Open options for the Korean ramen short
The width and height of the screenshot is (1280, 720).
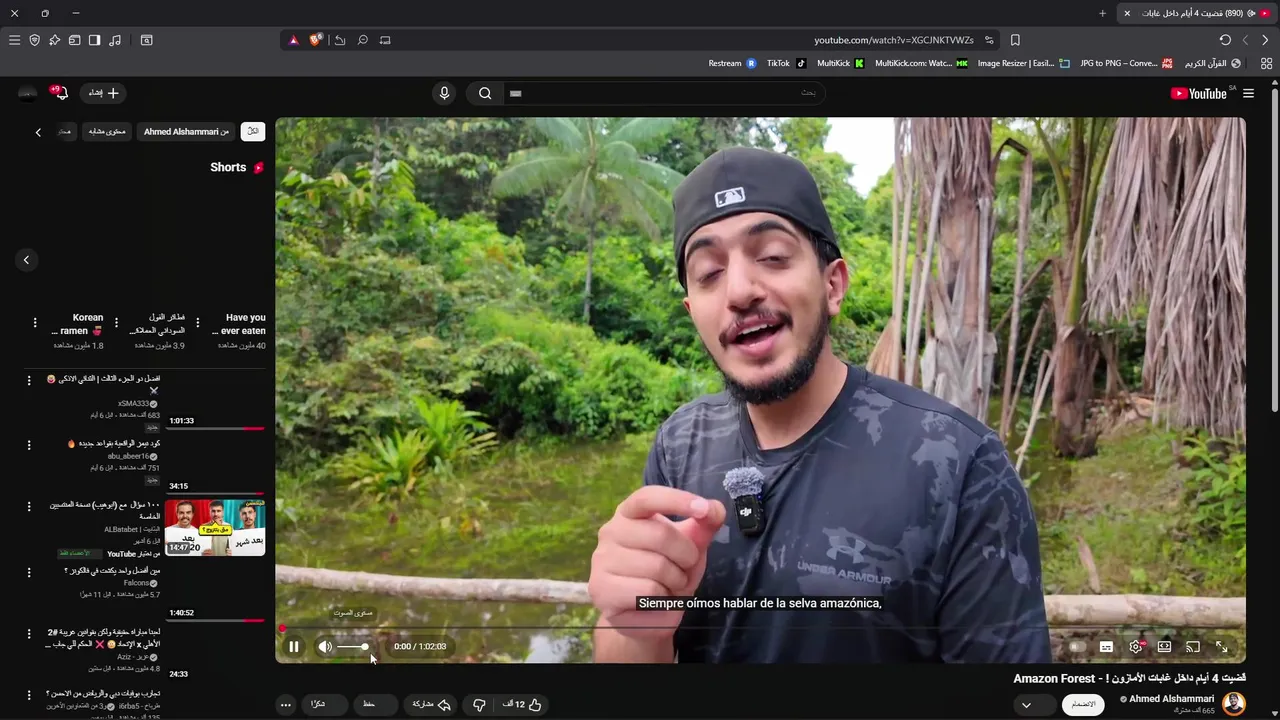pyautogui.click(x=35, y=323)
